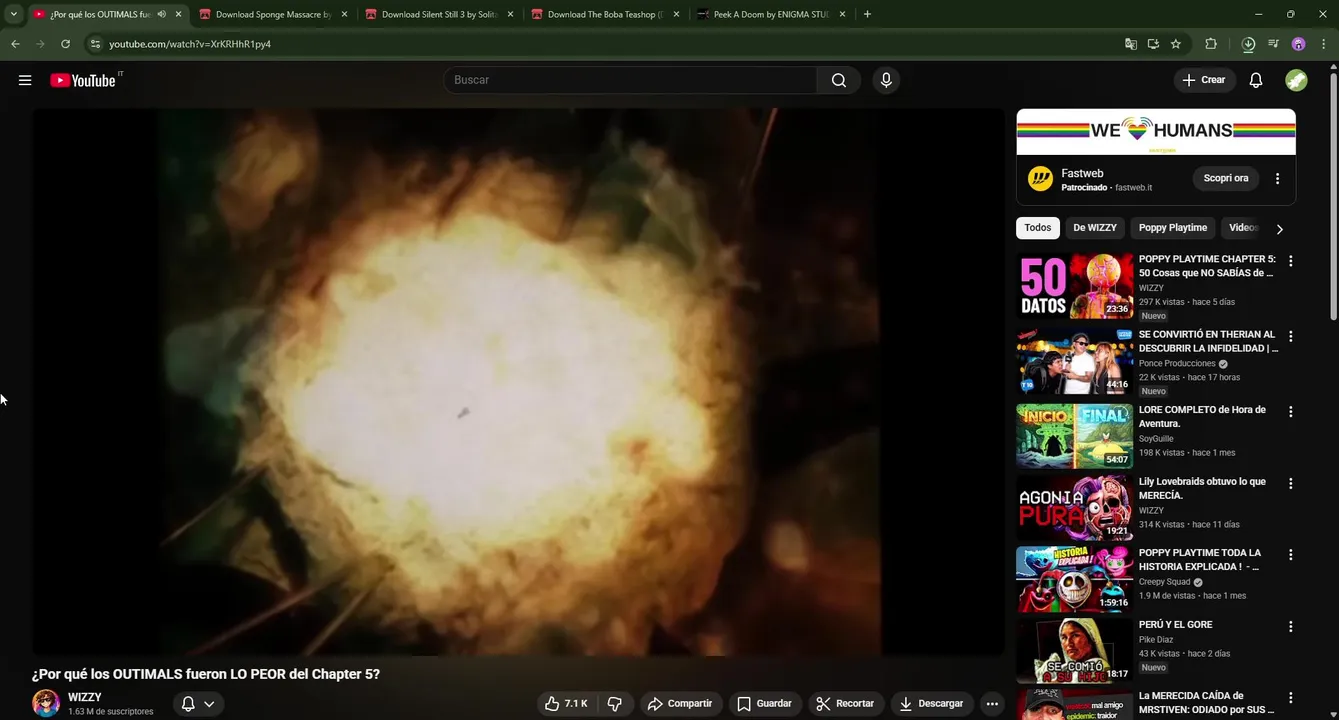Open the INICIO FINAL Hora de Aventura thumbnail
1339x720 pixels.
coord(1075,436)
